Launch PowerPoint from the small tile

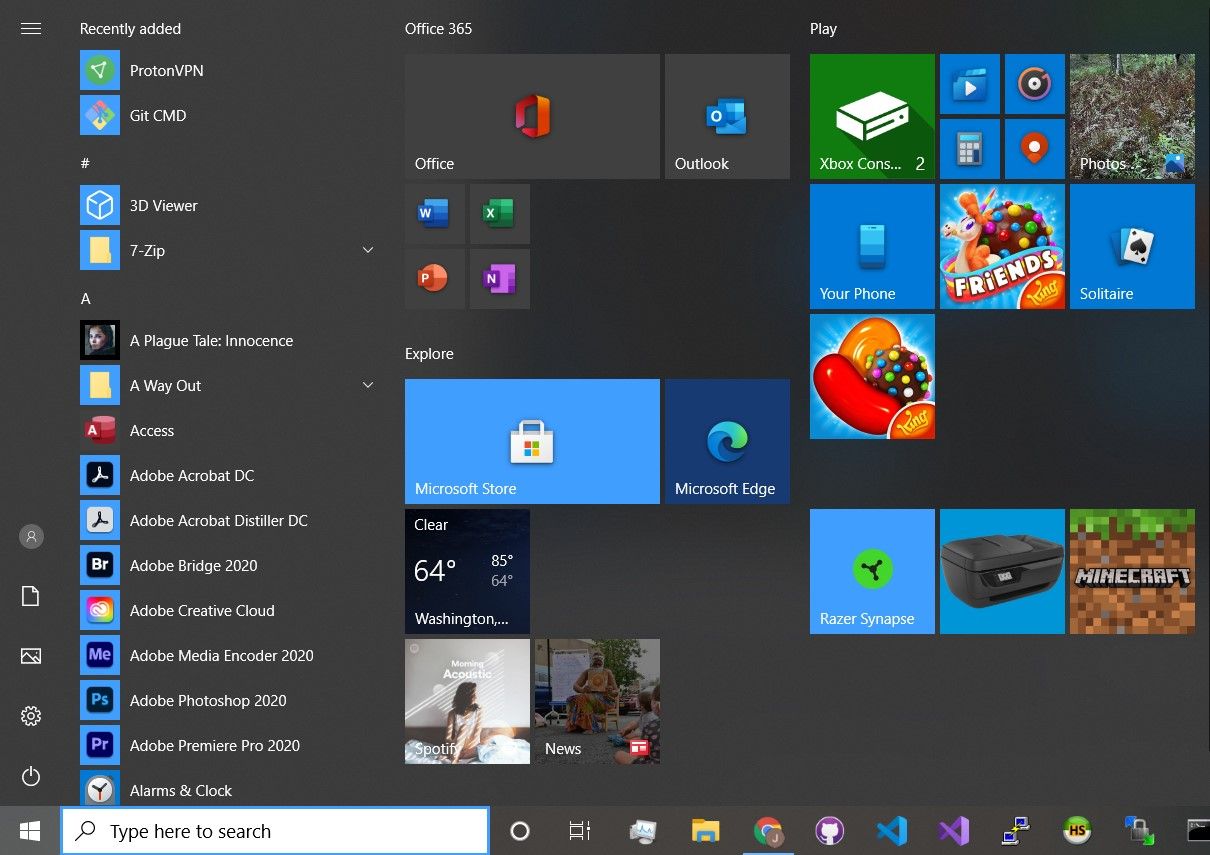tap(435, 279)
